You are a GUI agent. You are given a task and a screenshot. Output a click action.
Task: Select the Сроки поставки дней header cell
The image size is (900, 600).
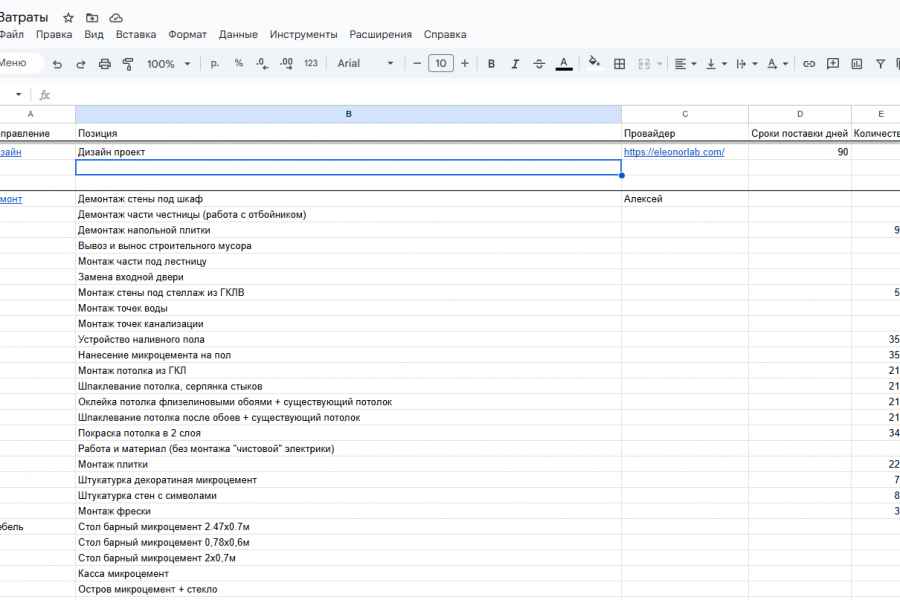tap(800, 133)
